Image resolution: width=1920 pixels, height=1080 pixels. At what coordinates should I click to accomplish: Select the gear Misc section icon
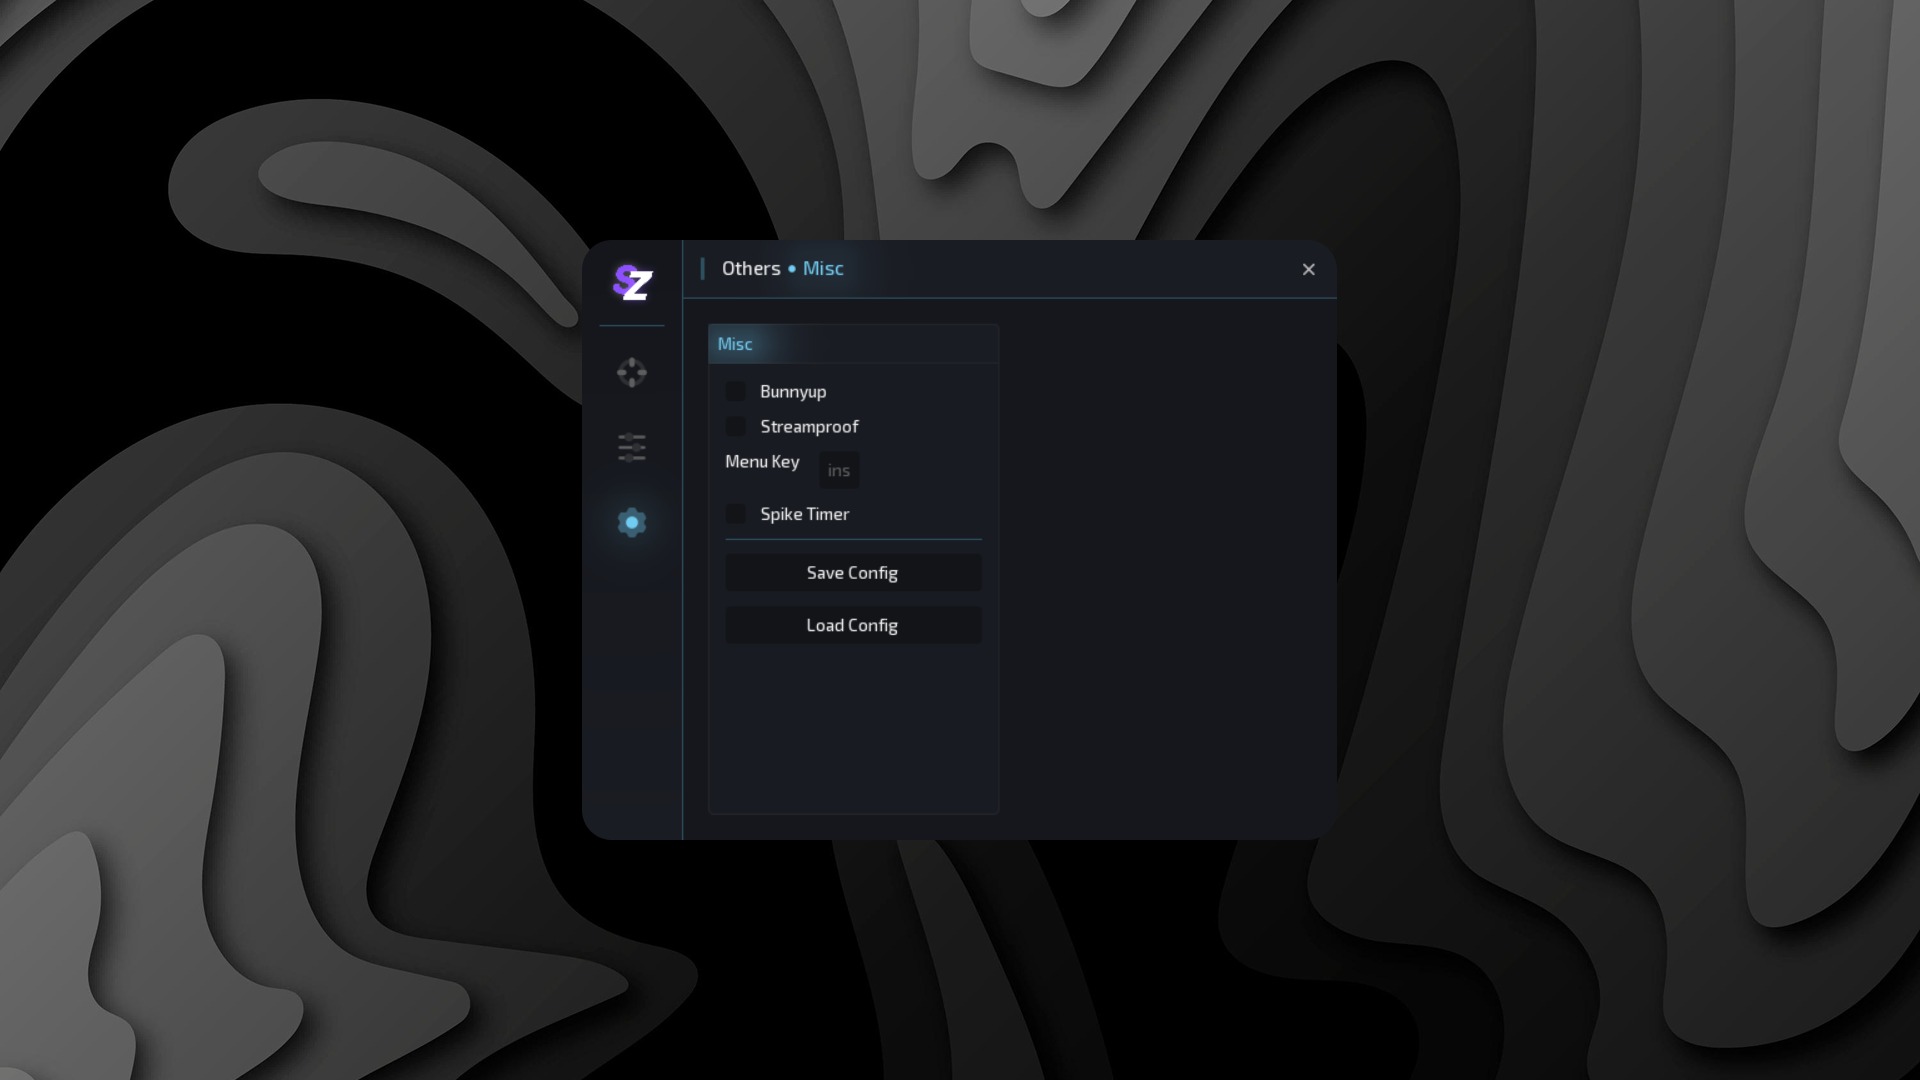click(632, 522)
